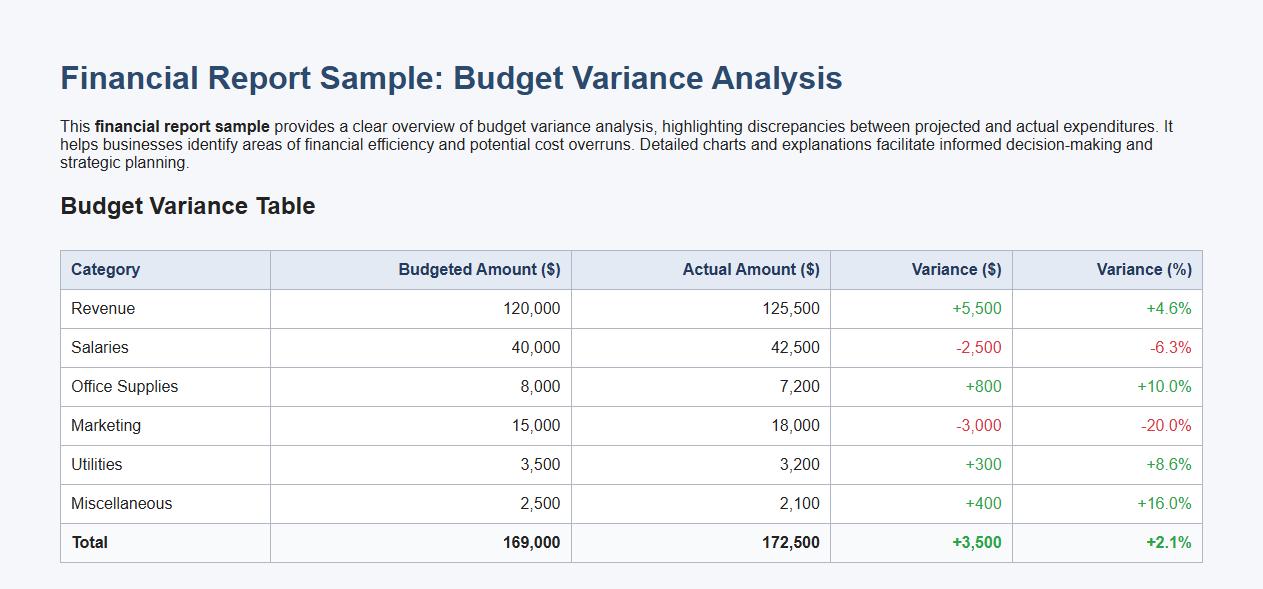
Task: Click the 'Category' column header
Action: (x=105, y=269)
